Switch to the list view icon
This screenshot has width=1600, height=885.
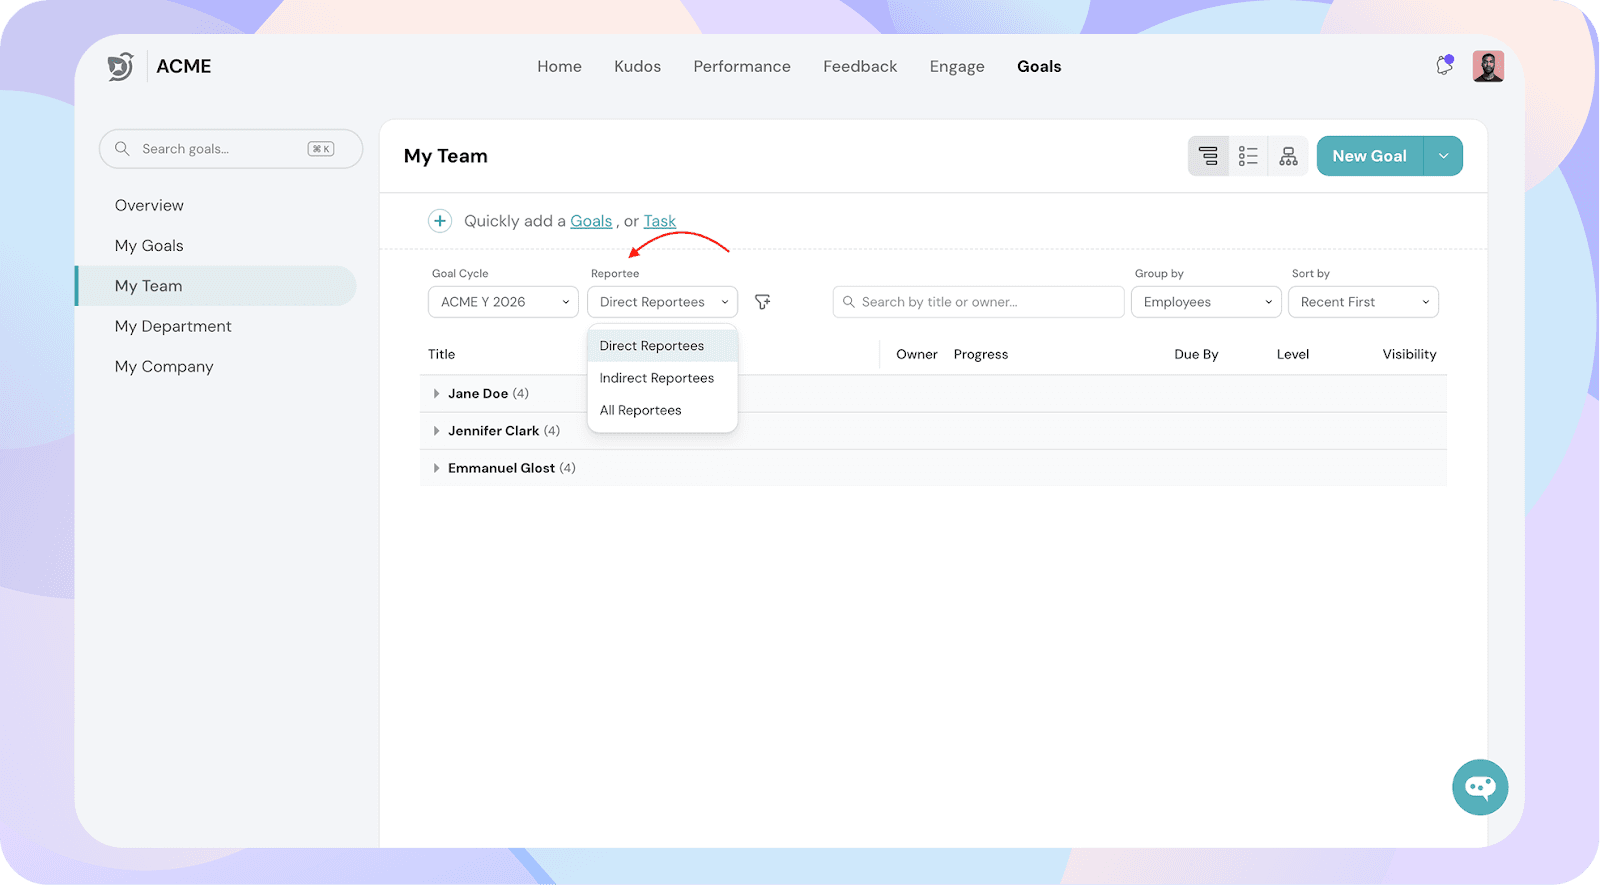(x=1248, y=156)
